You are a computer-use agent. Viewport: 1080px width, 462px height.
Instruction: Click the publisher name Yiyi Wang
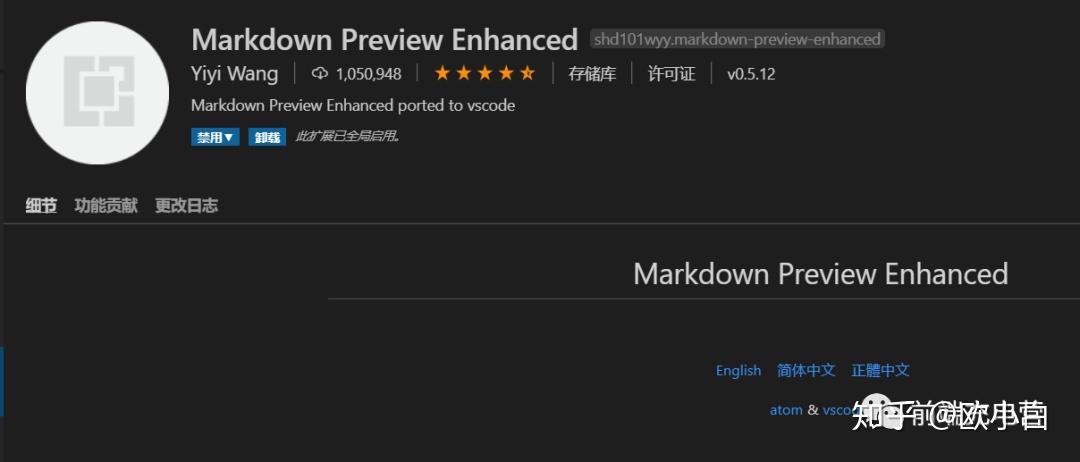235,74
